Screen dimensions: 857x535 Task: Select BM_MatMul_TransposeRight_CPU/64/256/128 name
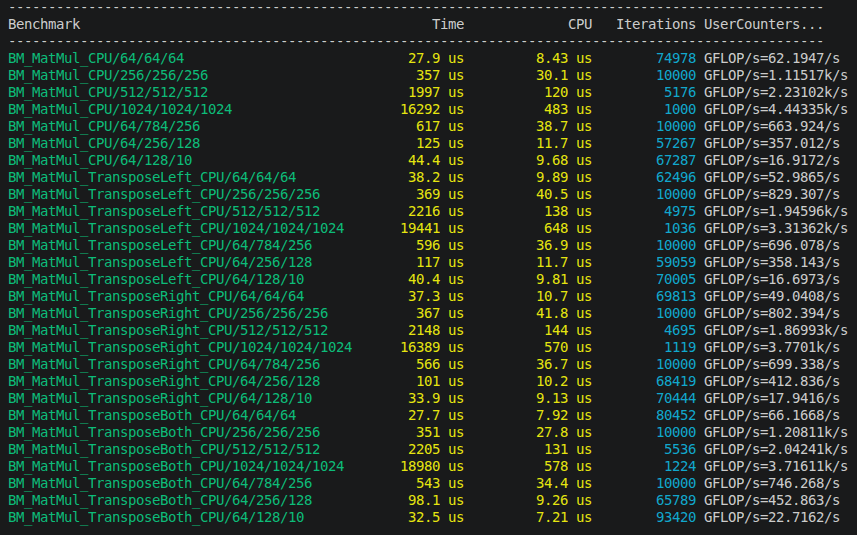(164, 381)
